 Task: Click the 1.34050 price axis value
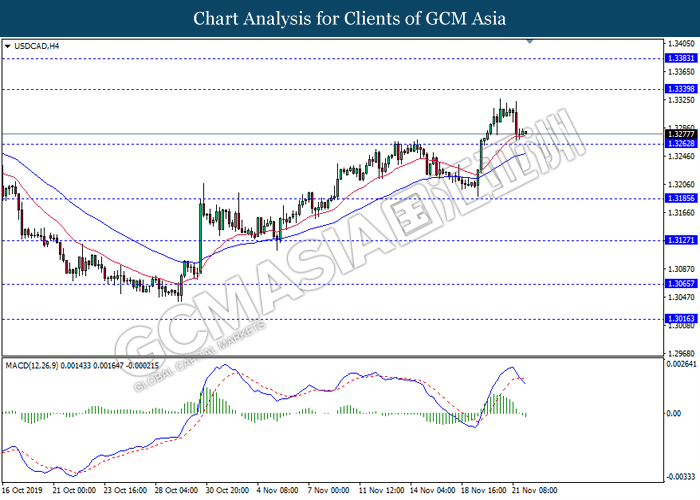(x=681, y=43)
